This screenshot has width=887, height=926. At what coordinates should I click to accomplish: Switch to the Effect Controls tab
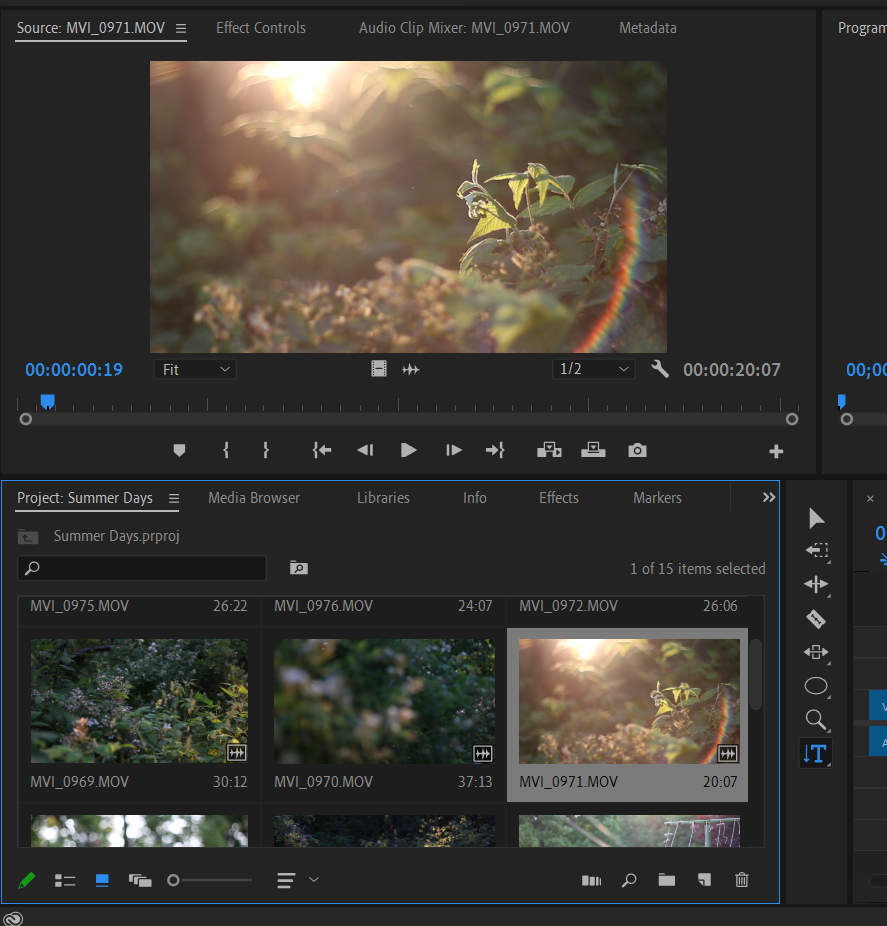point(261,28)
